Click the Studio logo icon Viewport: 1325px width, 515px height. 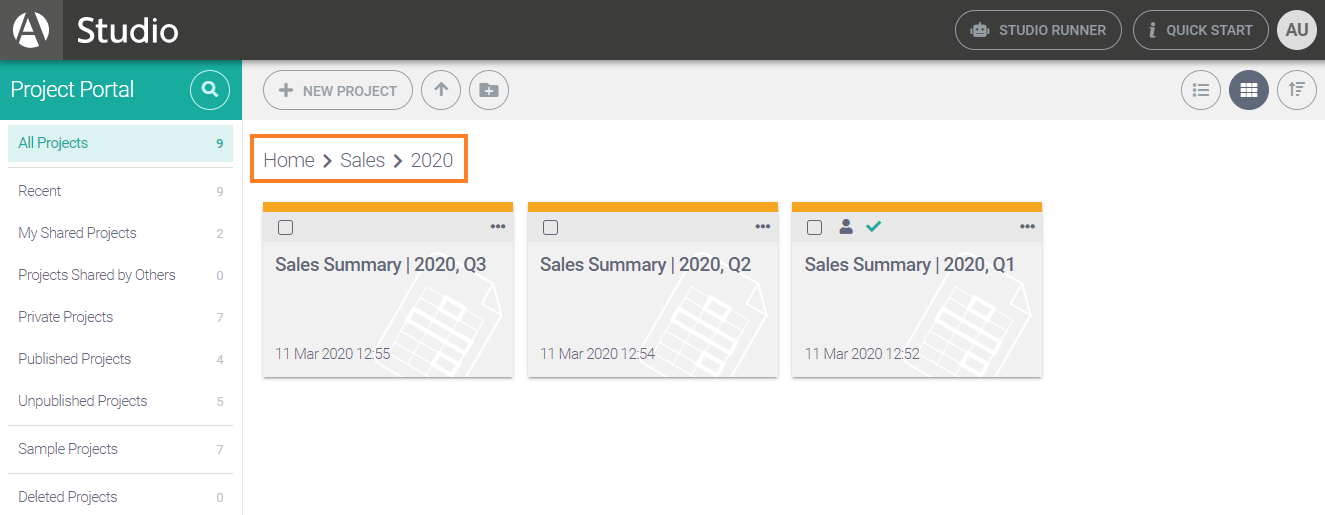[x=31, y=30]
